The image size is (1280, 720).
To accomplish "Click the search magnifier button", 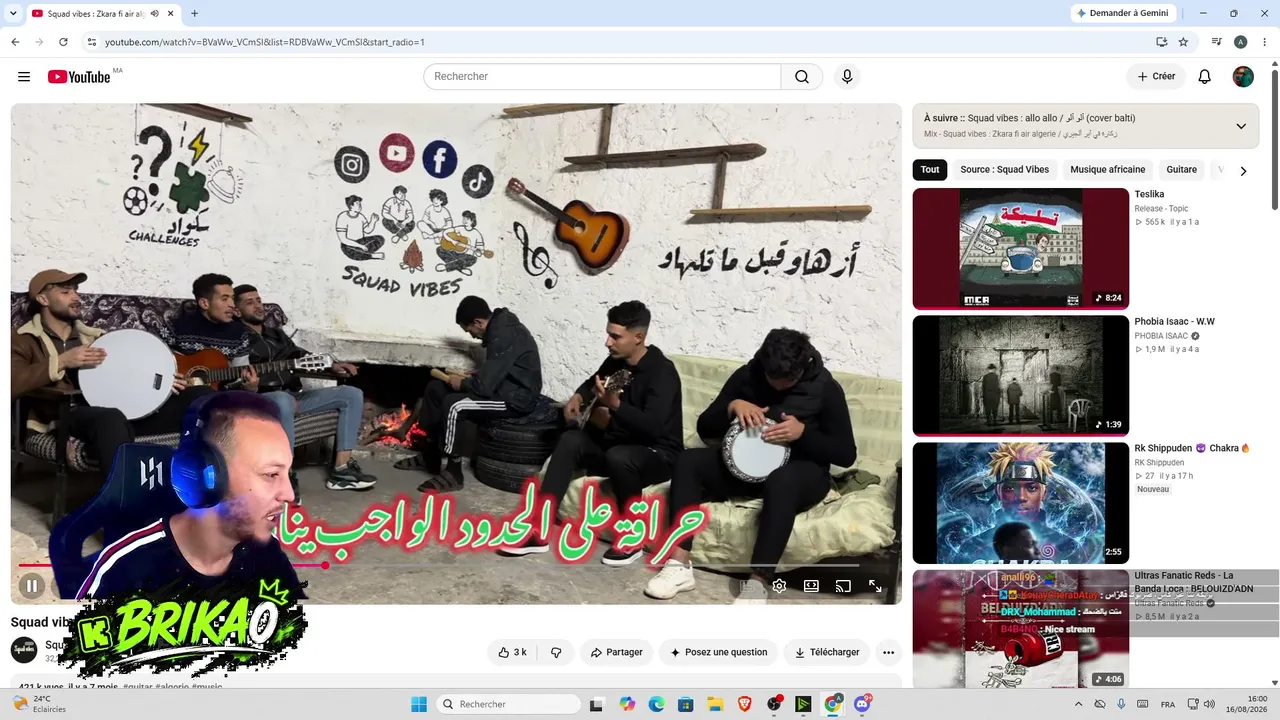I will [x=802, y=77].
